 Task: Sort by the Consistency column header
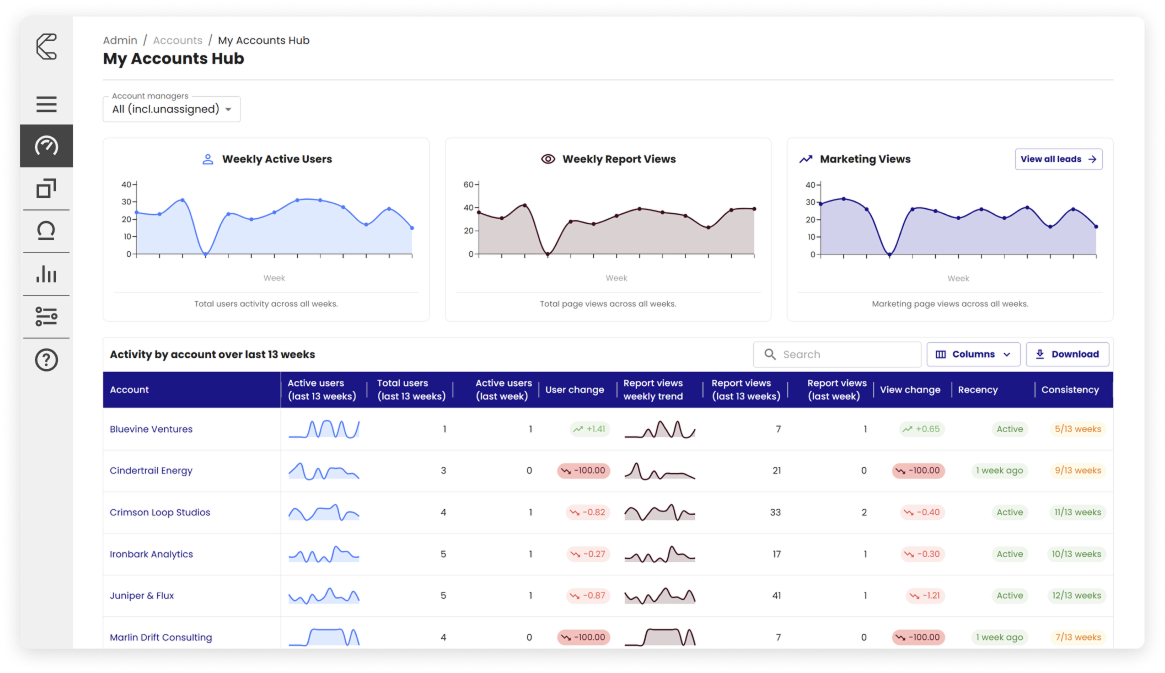click(1069, 390)
